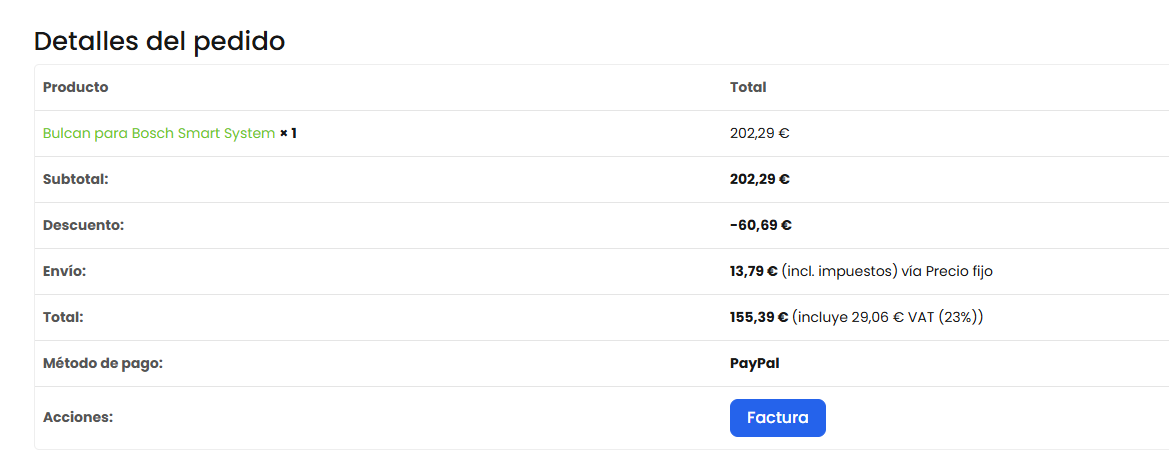Screen dimensions: 1169x467
Task: Select the shipping cost 13,79 €
Action: click(754, 272)
